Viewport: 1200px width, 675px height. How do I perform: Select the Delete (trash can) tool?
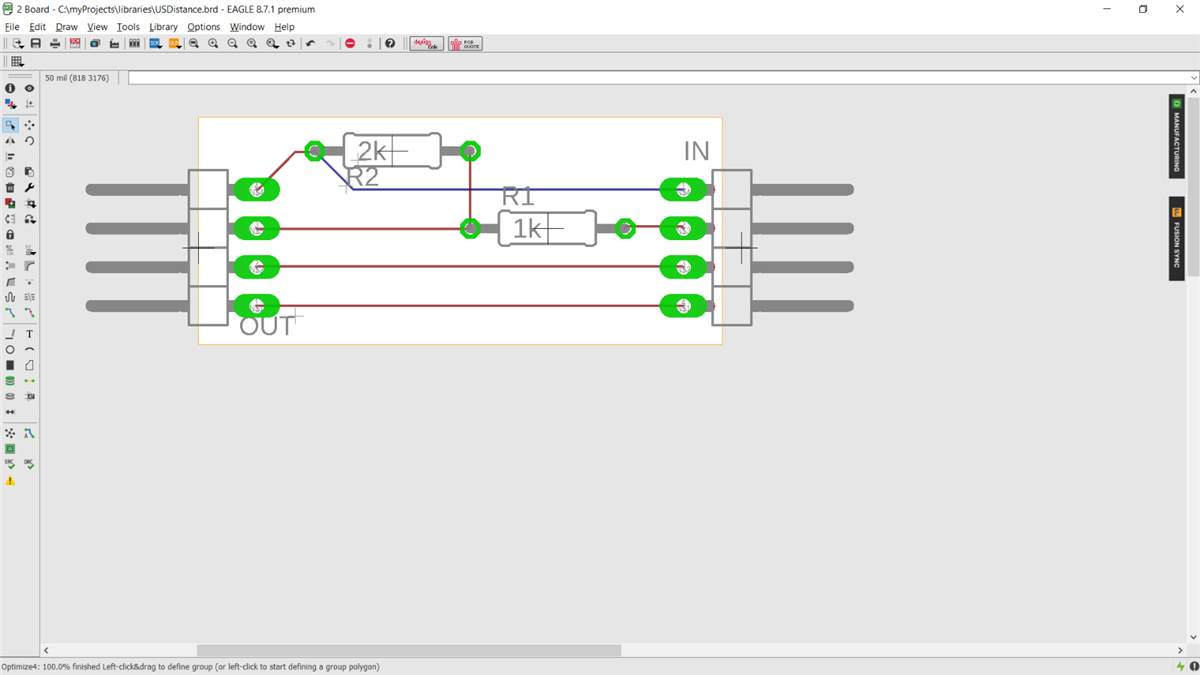[x=10, y=187]
